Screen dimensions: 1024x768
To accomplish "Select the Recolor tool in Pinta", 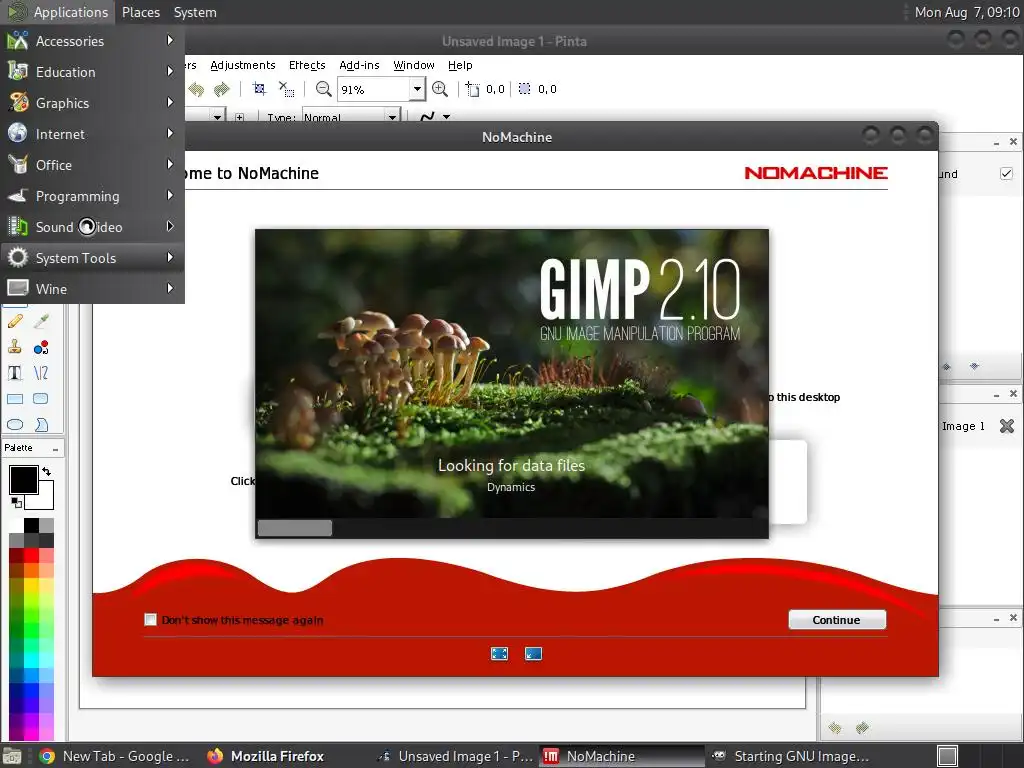I will [40, 347].
